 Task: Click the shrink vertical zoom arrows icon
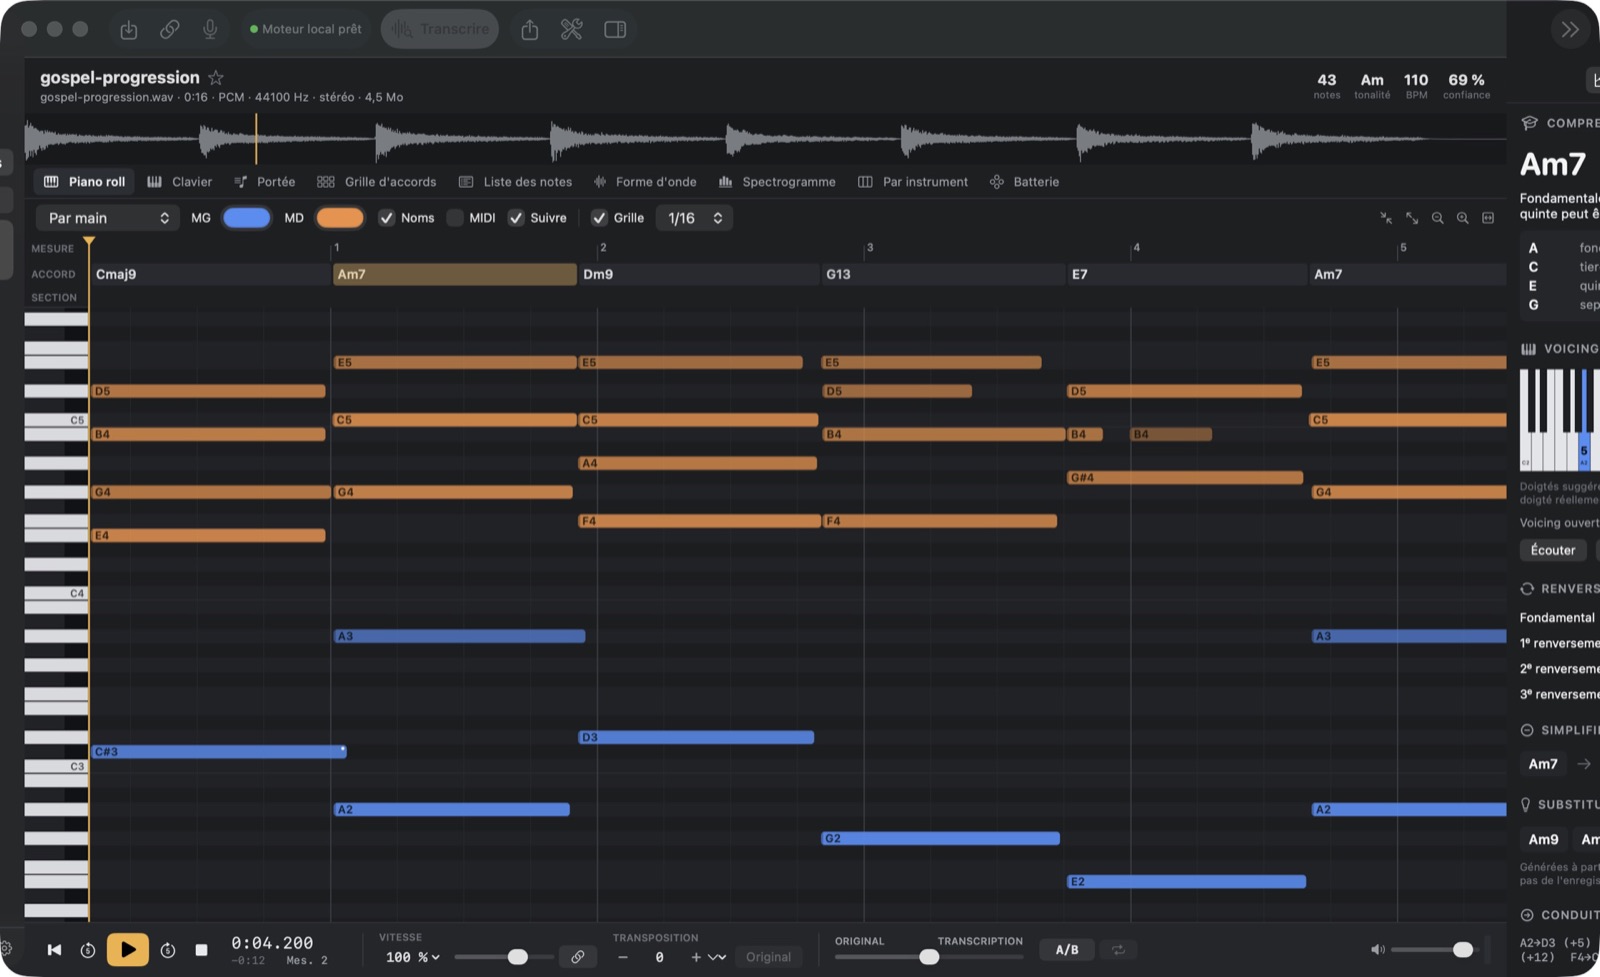point(1386,218)
